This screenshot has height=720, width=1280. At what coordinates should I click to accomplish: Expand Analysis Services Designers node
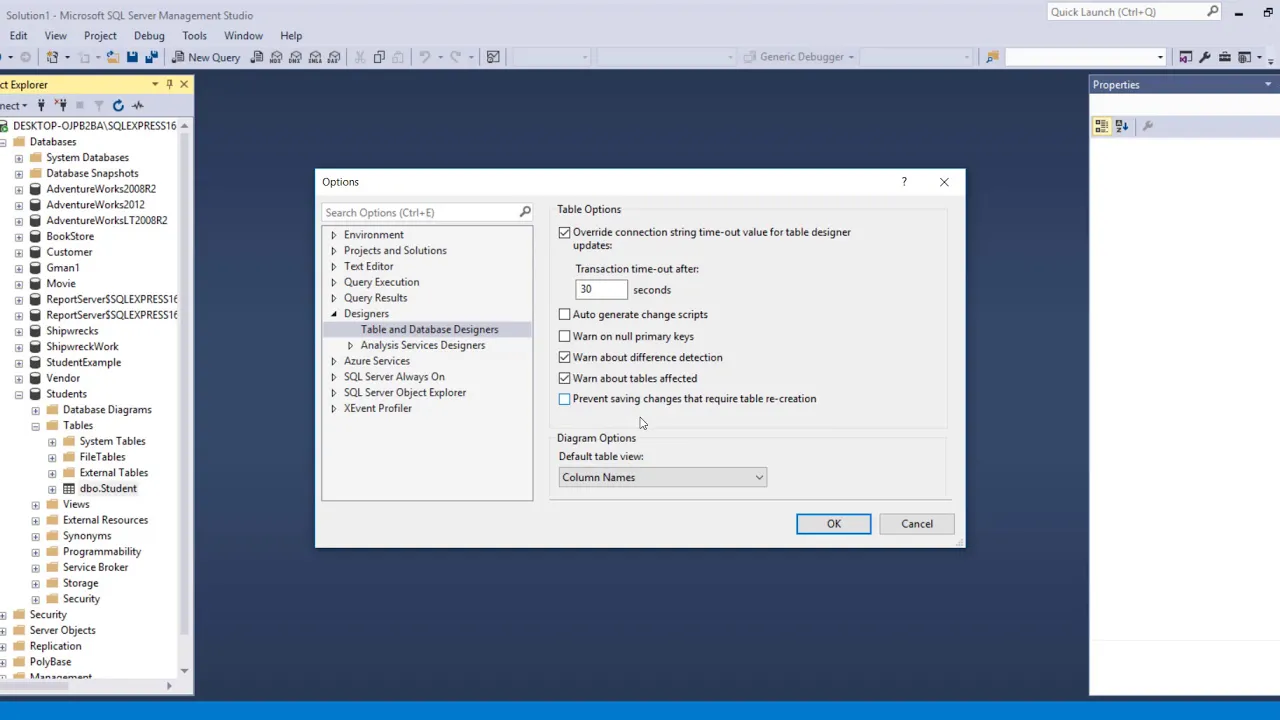[350, 345]
